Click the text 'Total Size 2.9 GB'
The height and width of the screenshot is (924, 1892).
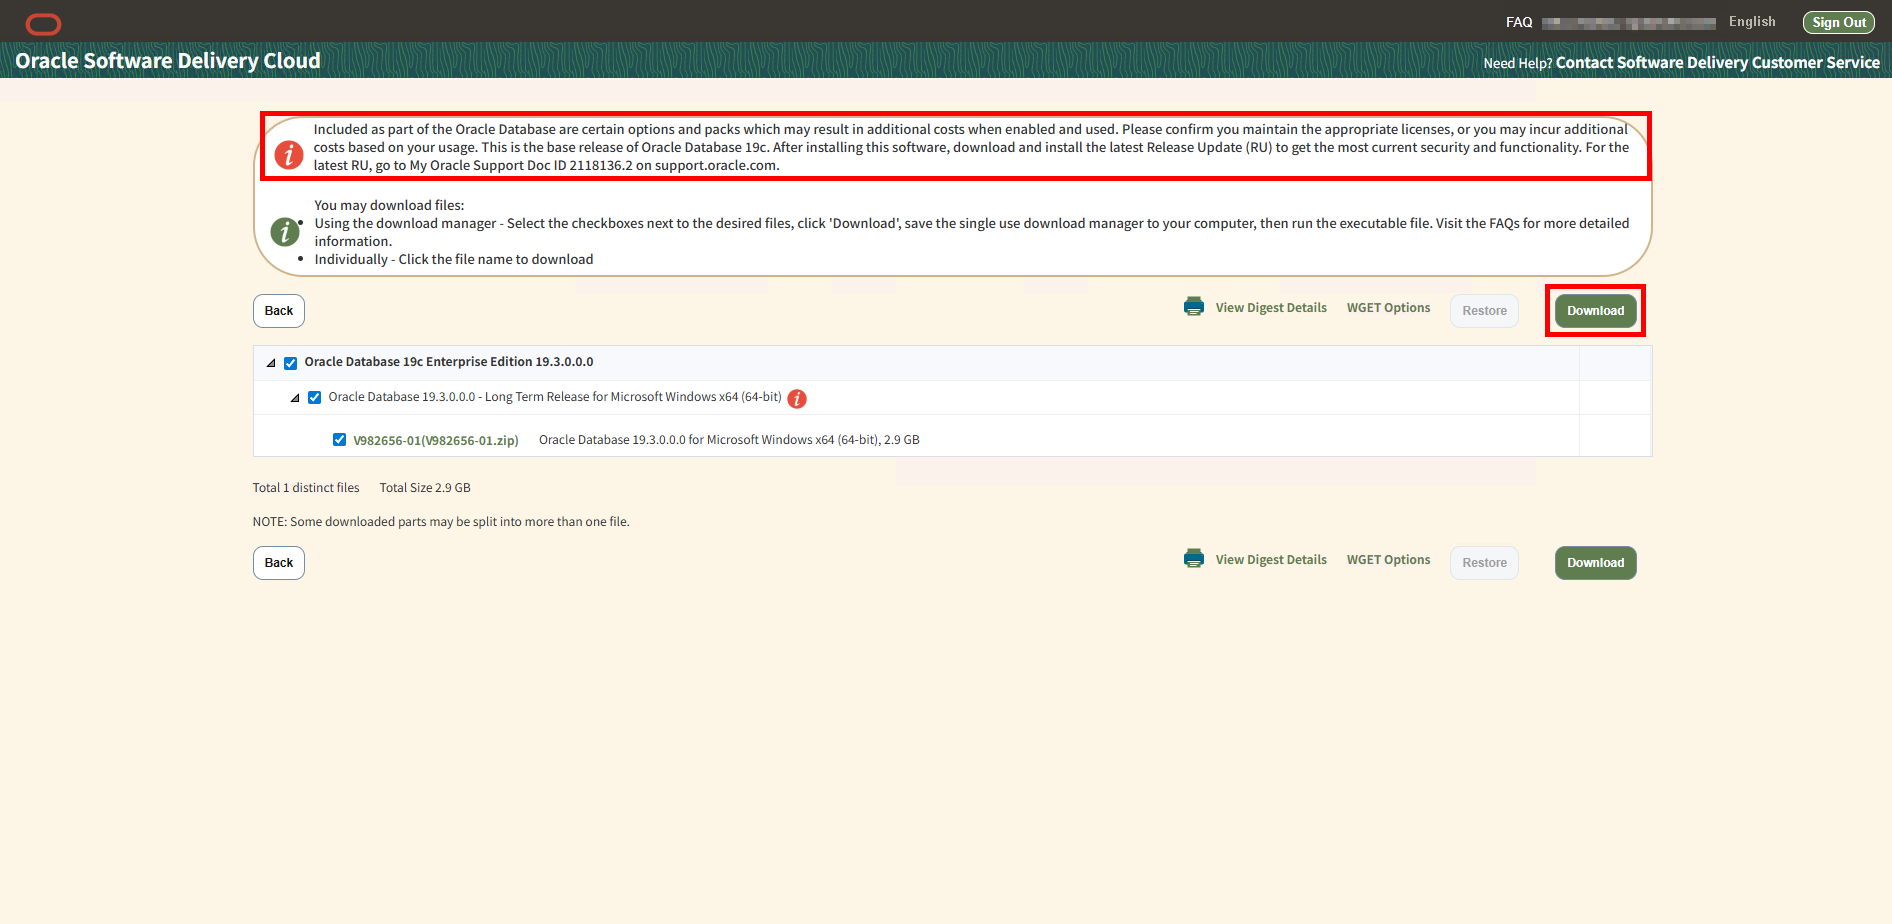click(425, 488)
